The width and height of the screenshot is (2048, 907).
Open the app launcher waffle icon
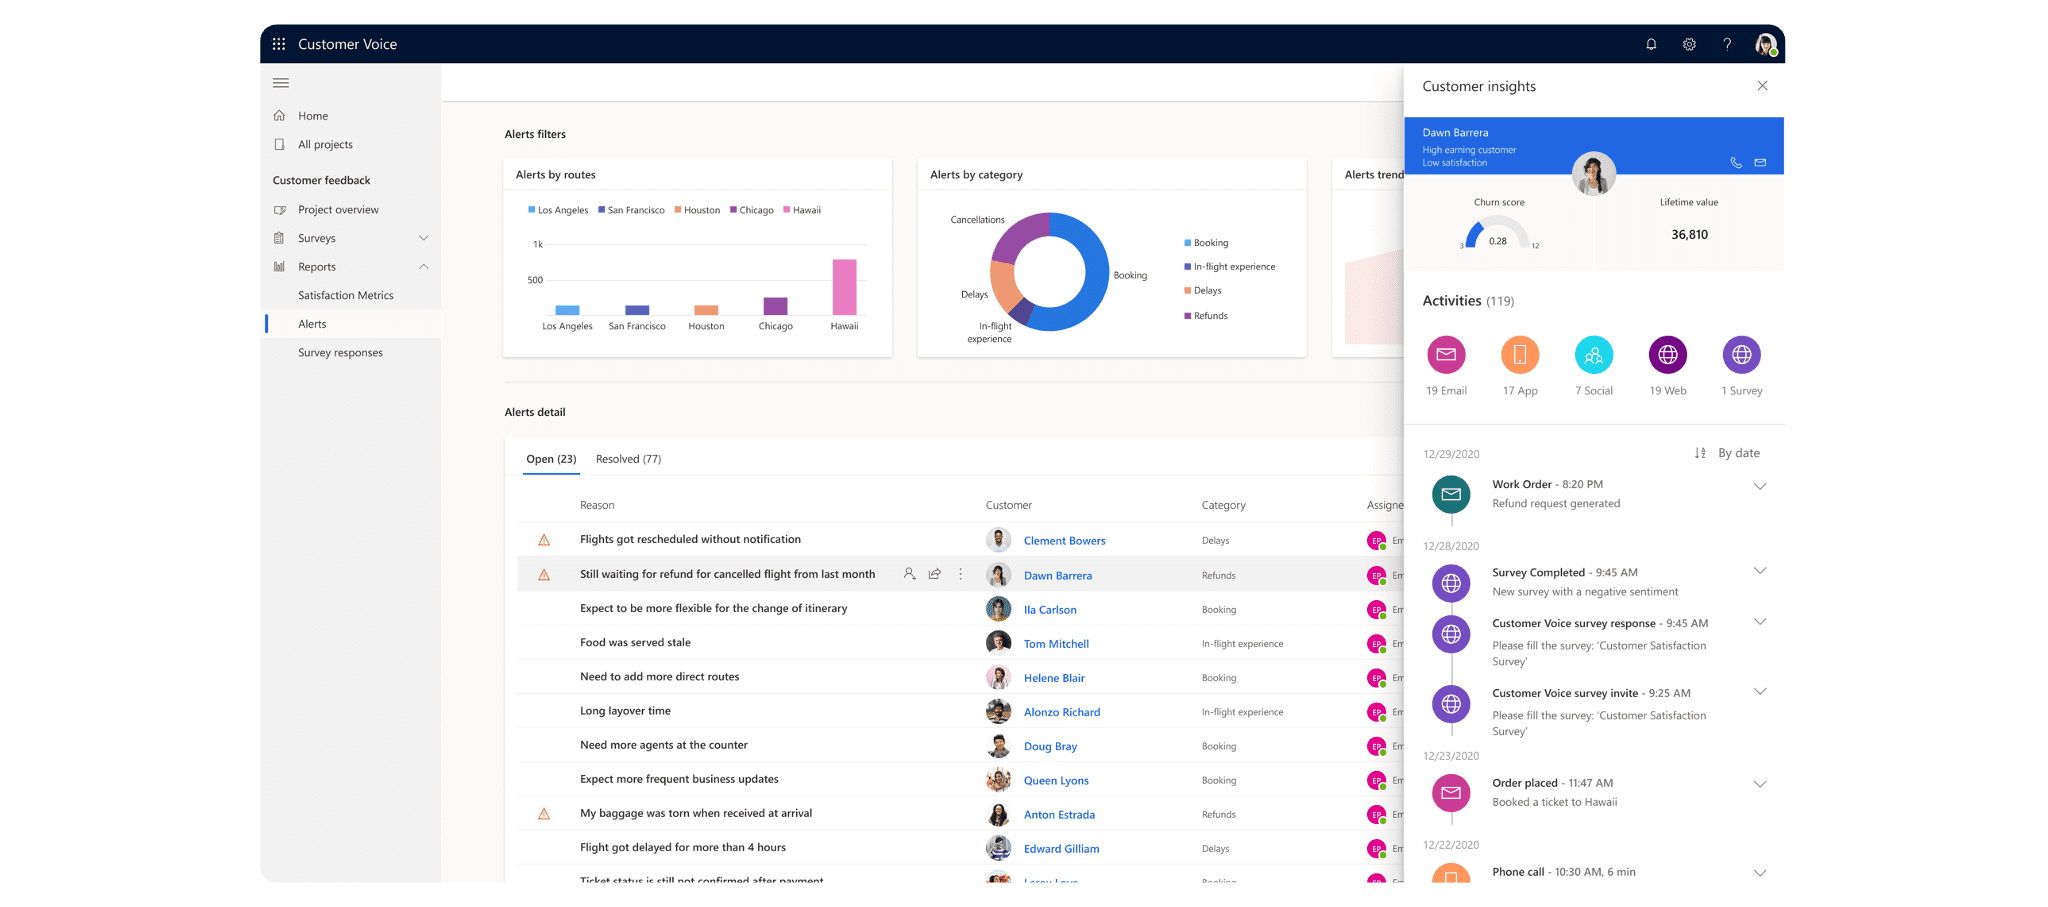(x=279, y=44)
